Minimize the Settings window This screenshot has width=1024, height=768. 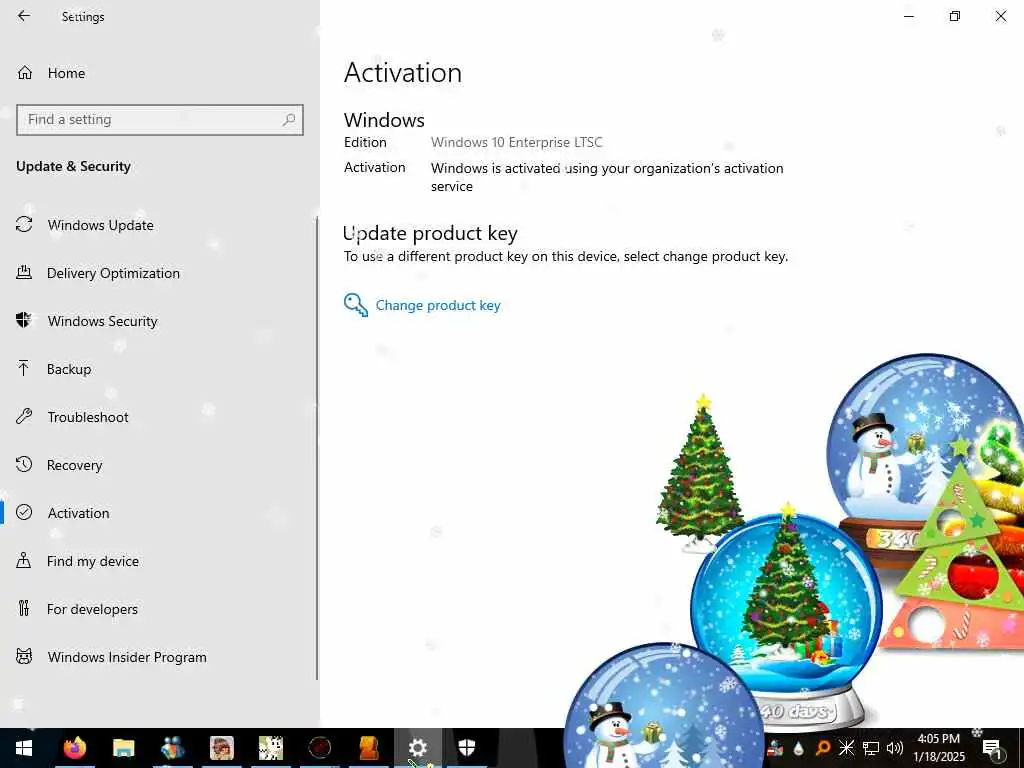(908, 16)
